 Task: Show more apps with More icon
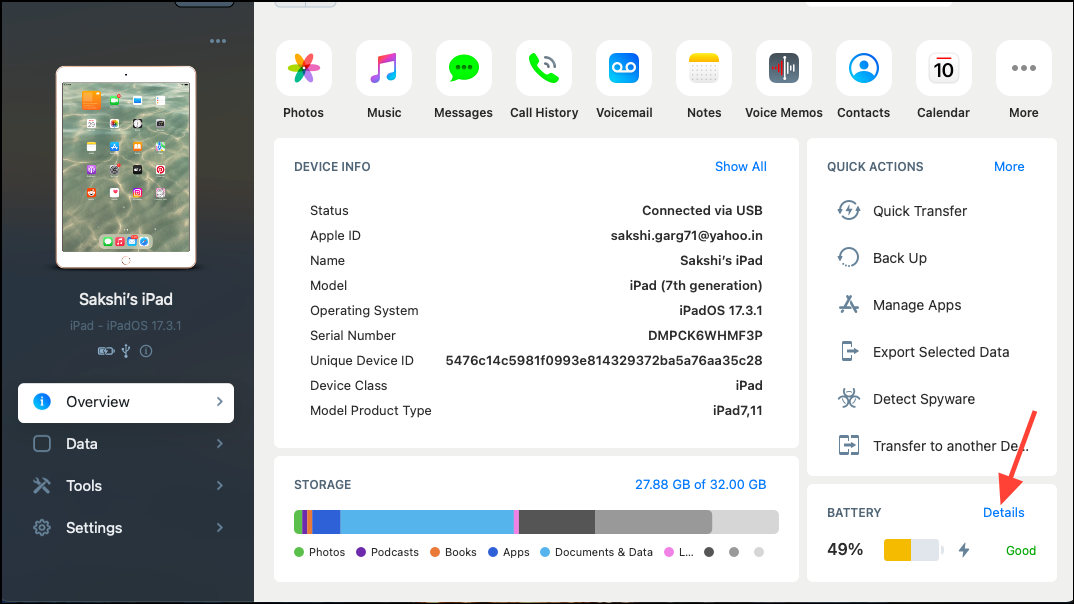click(1024, 68)
